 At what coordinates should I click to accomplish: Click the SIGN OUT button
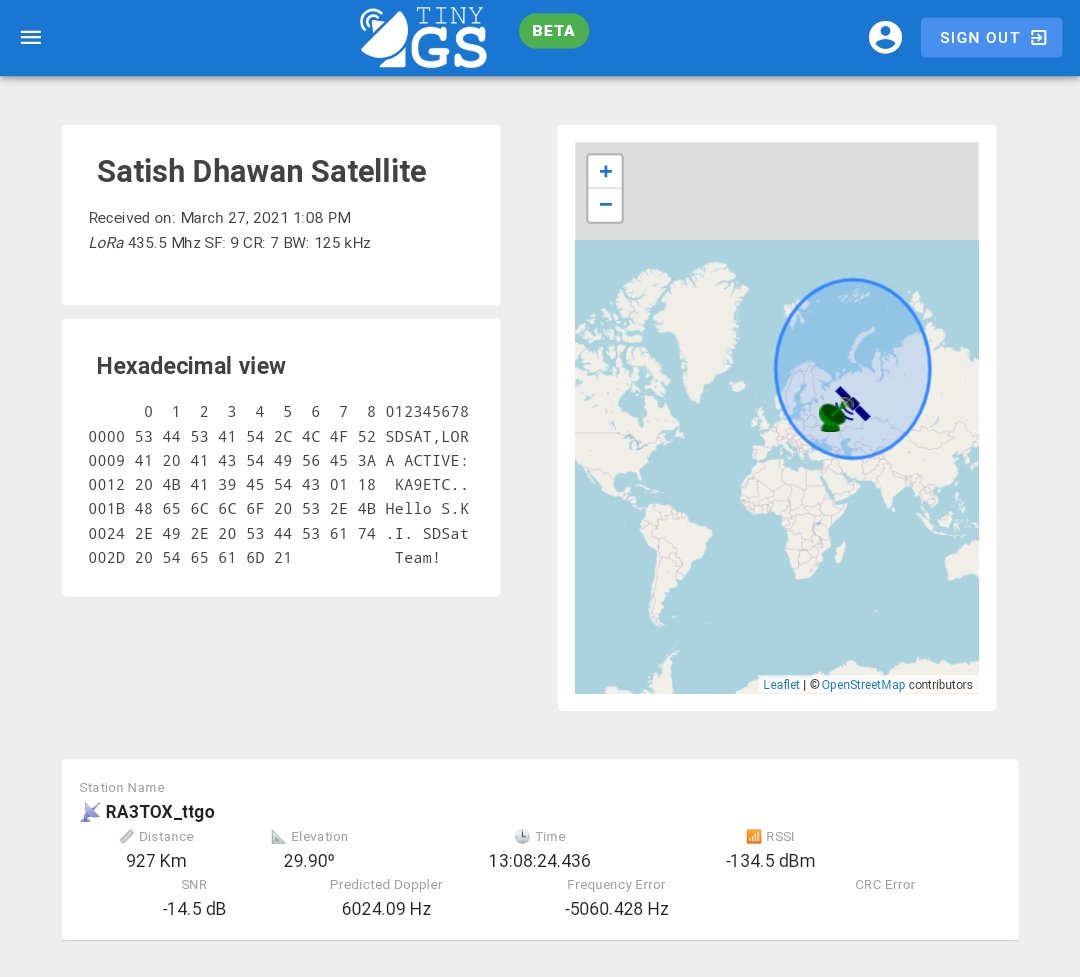[x=991, y=37]
